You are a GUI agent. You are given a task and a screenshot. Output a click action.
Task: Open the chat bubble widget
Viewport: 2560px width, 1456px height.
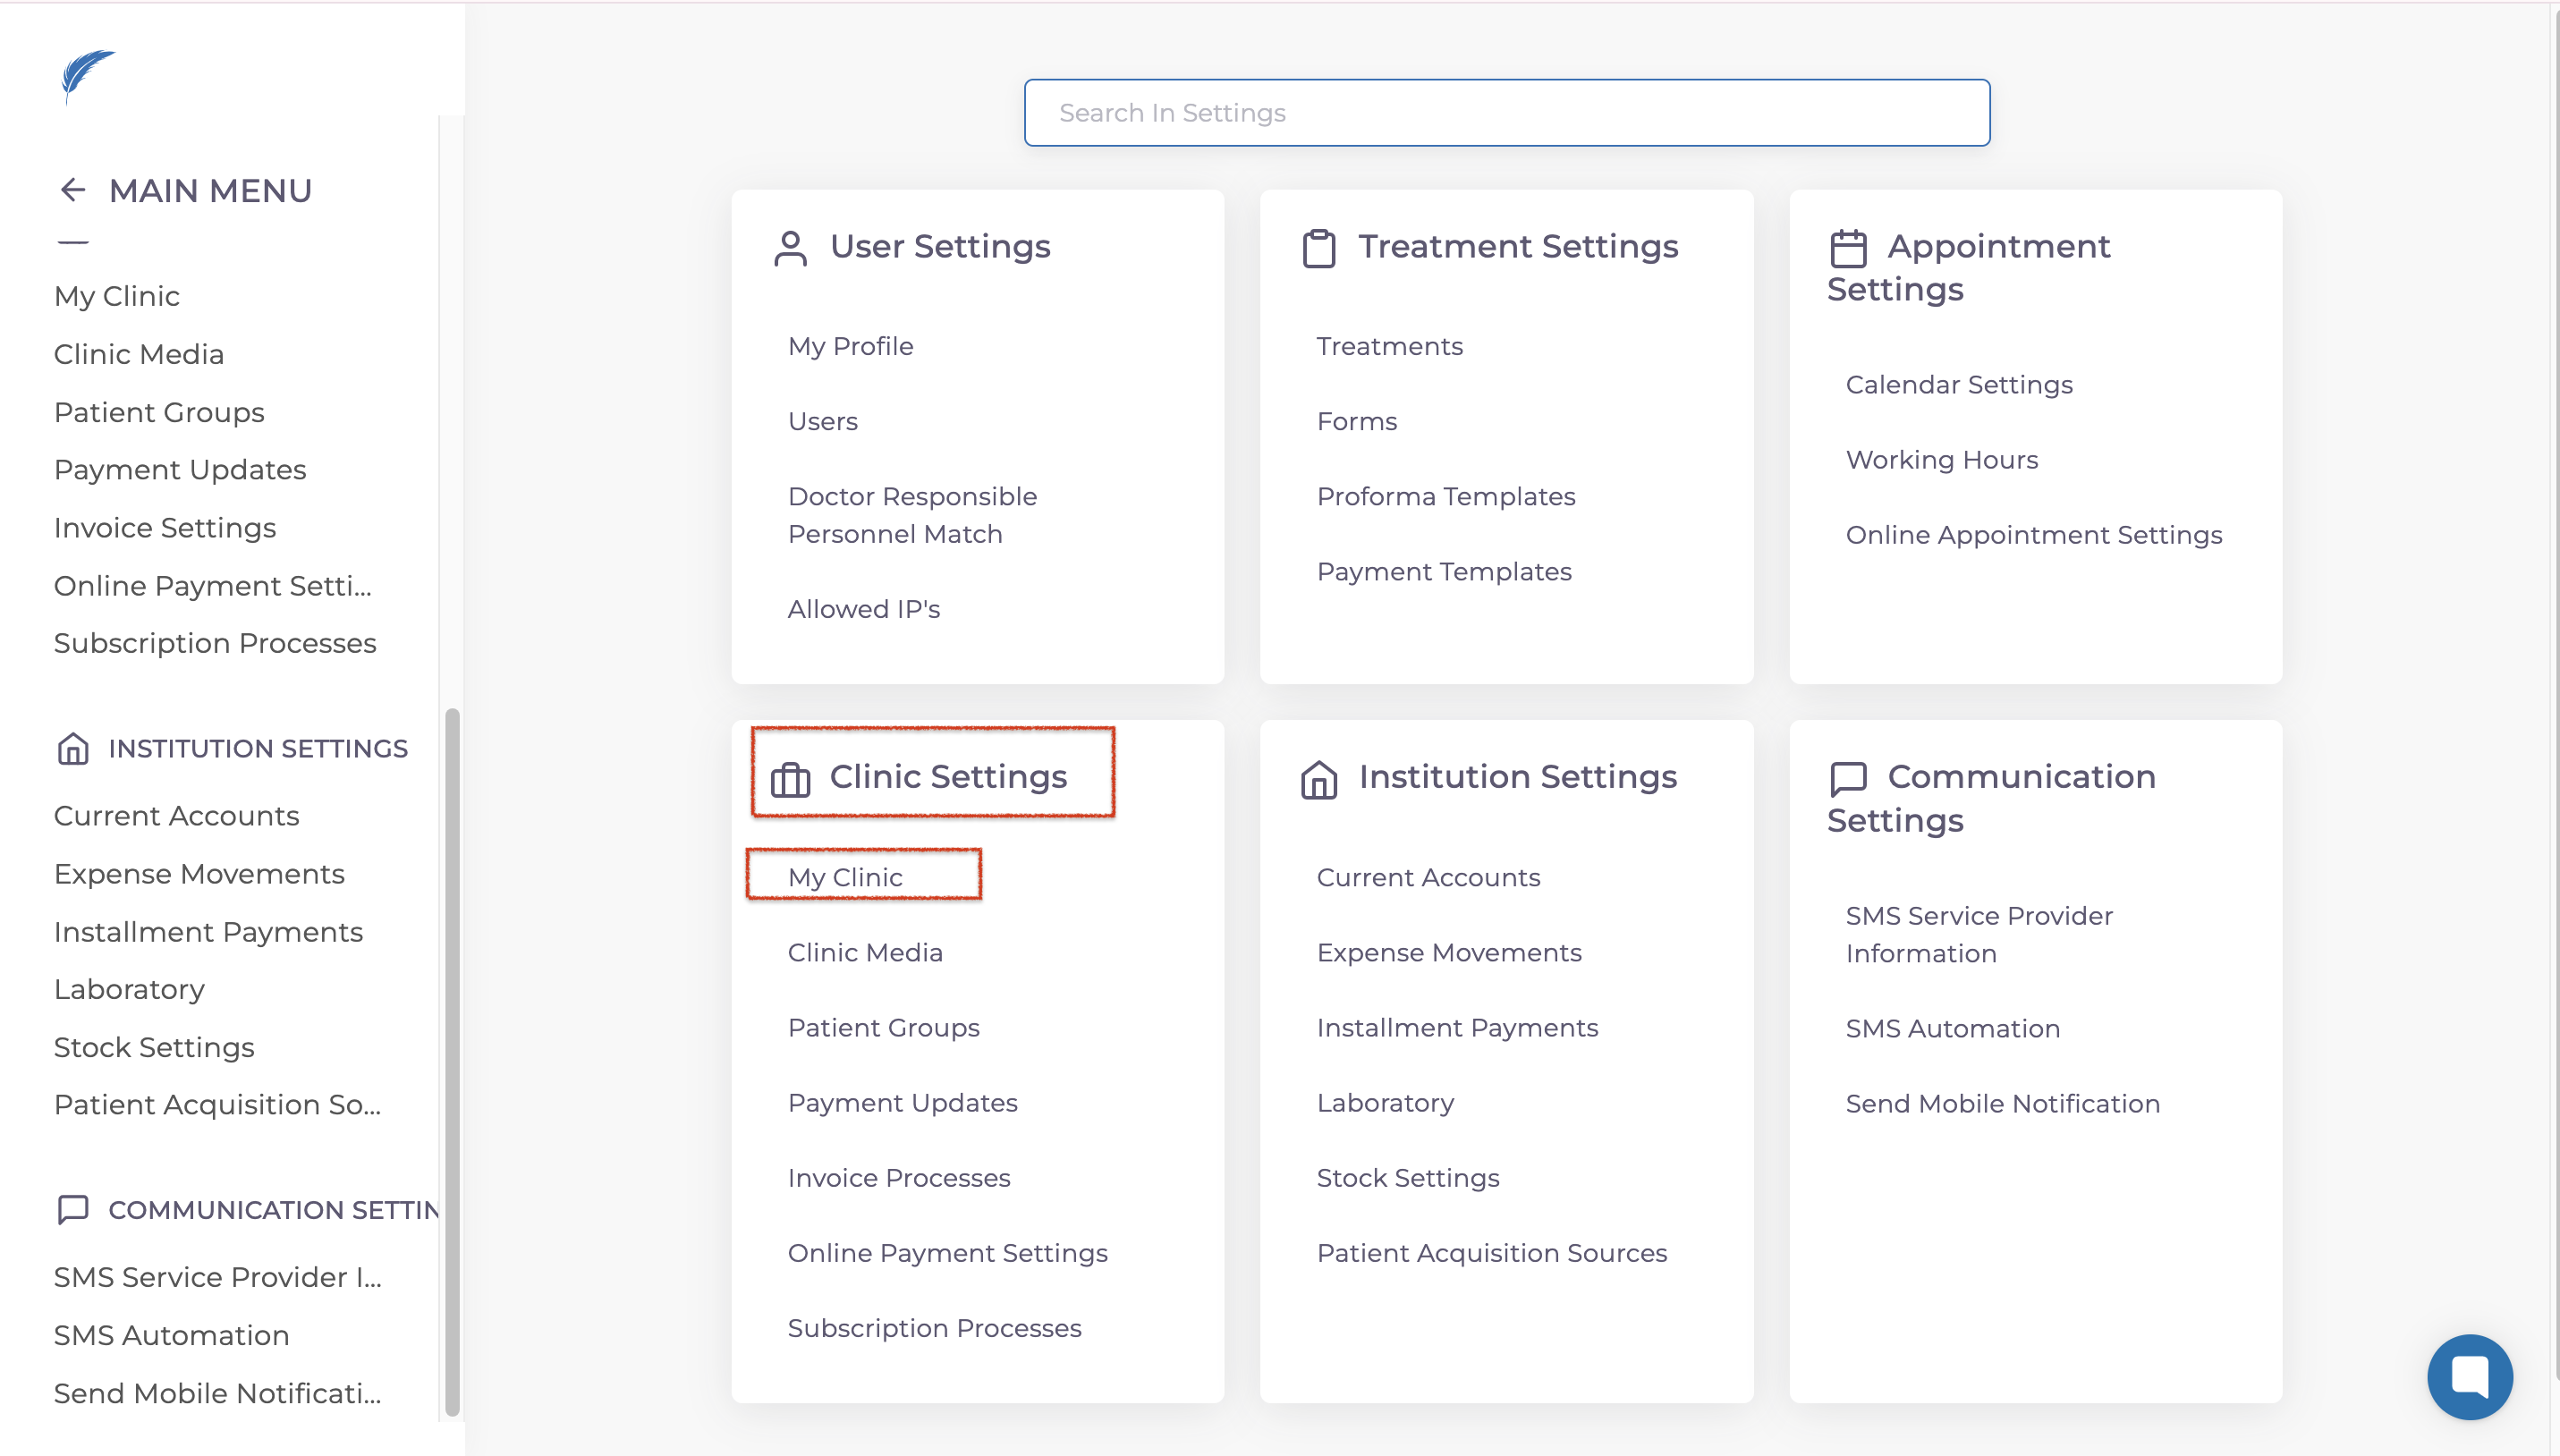coord(2469,1376)
